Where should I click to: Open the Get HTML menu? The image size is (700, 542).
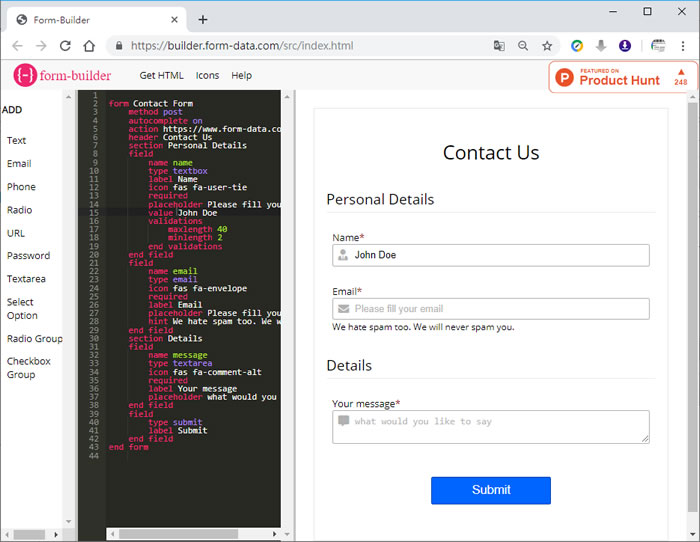tap(161, 76)
